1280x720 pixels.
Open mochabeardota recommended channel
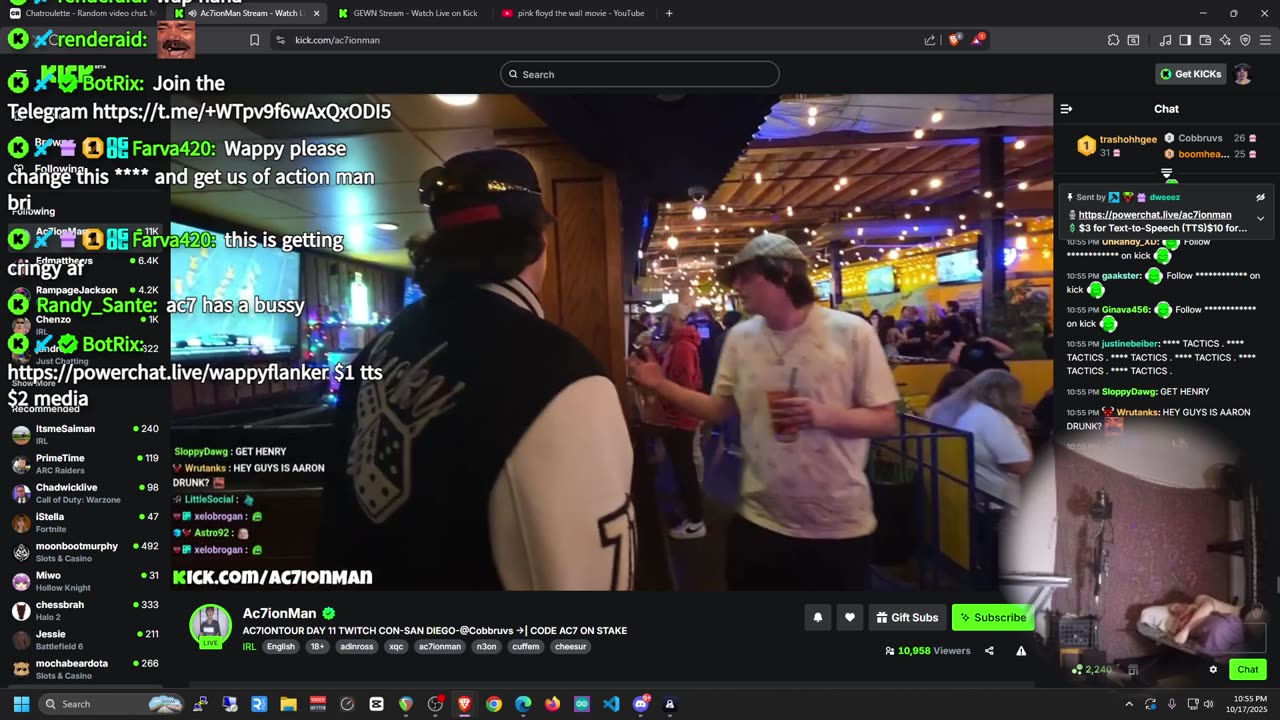pyautogui.click(x=85, y=669)
